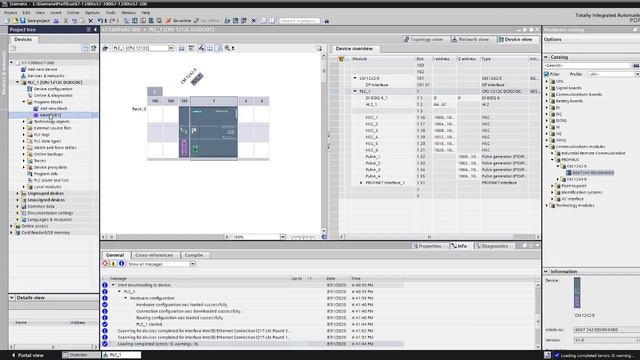The height and width of the screenshot is (360, 640).
Task: Expand Technology modules in hardware catalog
Action: [x=547, y=205]
